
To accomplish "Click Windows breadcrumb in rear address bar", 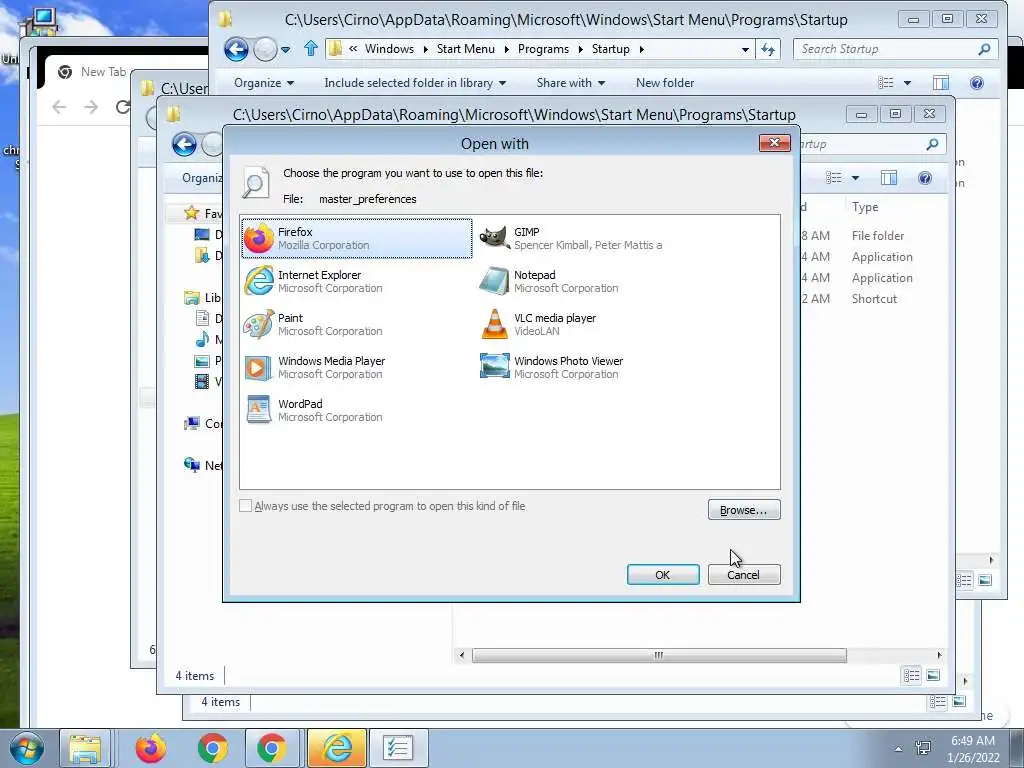I will [389, 49].
